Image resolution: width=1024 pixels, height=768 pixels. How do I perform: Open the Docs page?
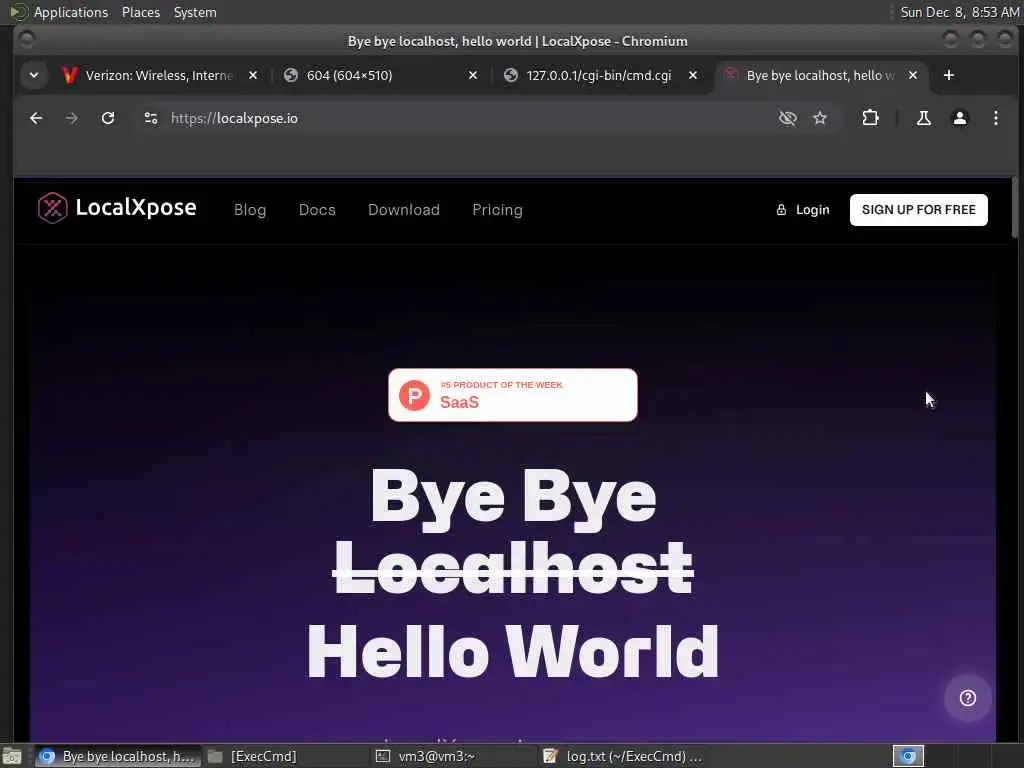[x=317, y=210]
